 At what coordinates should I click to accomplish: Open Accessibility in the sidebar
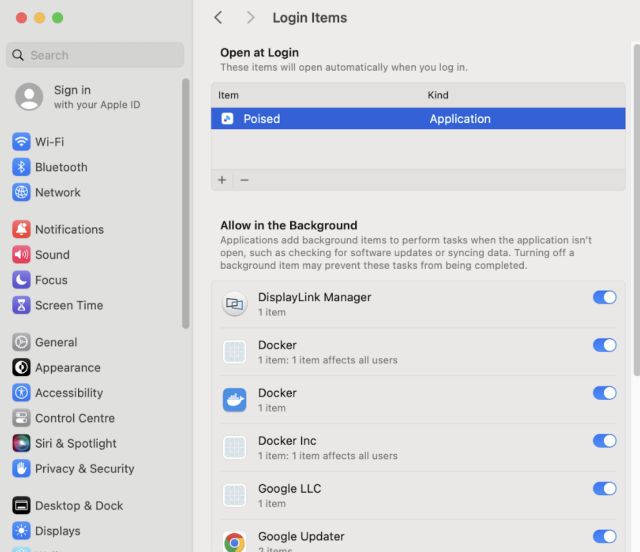[x=68, y=393]
